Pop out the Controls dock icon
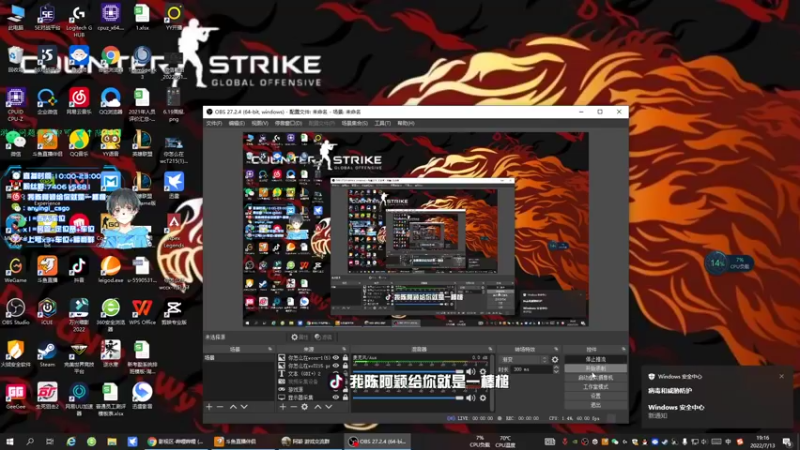Viewport: 800px width, 450px height. click(623, 349)
